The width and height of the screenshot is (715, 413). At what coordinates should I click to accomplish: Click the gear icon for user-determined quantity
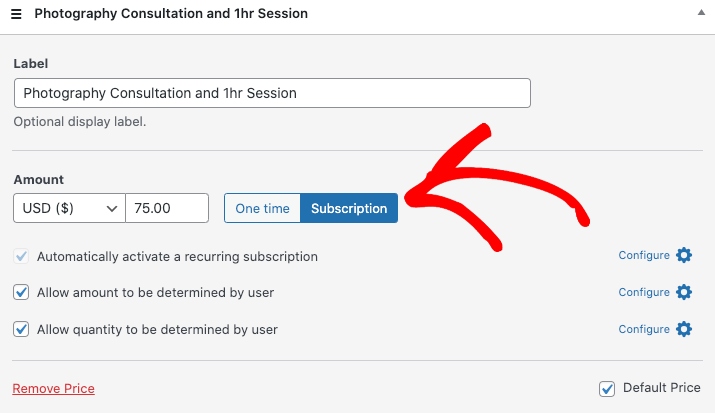tap(684, 329)
